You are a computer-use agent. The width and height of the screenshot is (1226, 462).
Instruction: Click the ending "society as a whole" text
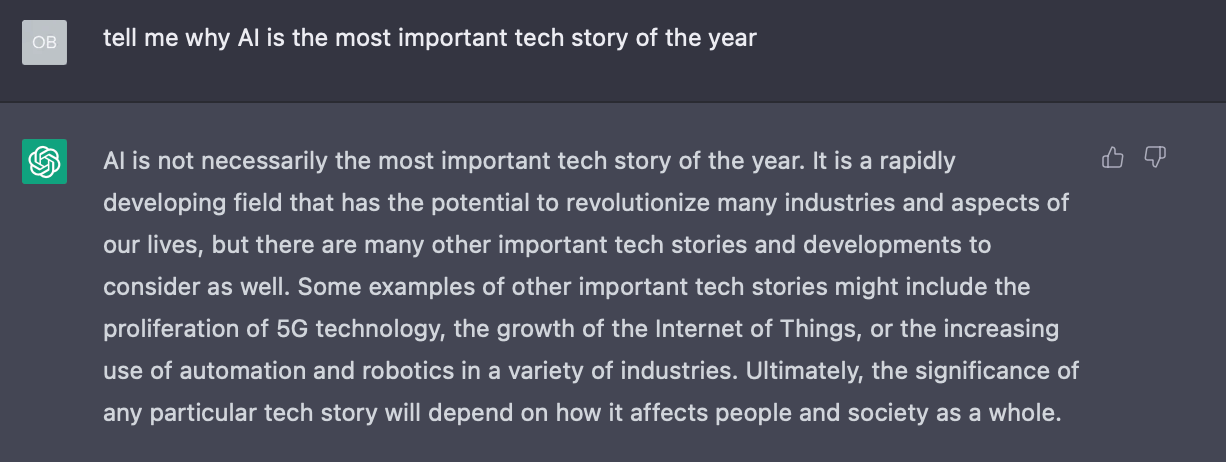976,413
